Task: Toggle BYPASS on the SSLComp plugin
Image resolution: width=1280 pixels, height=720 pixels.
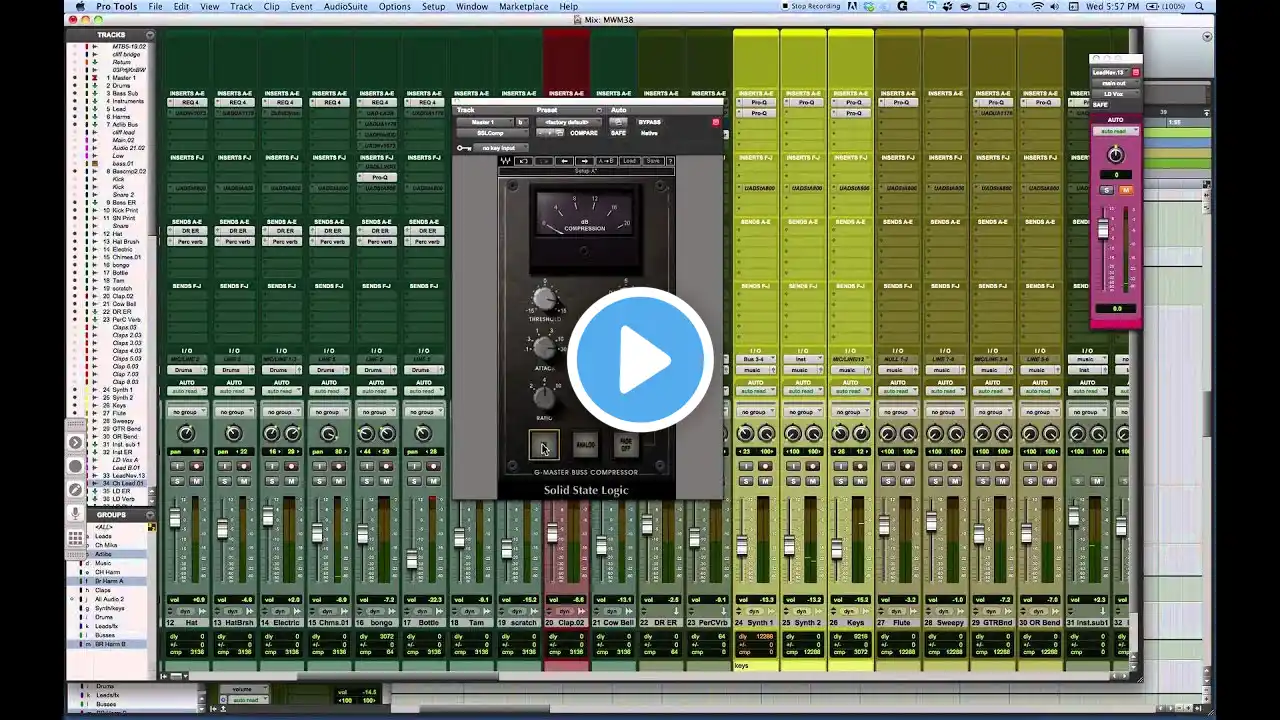Action: click(x=650, y=122)
